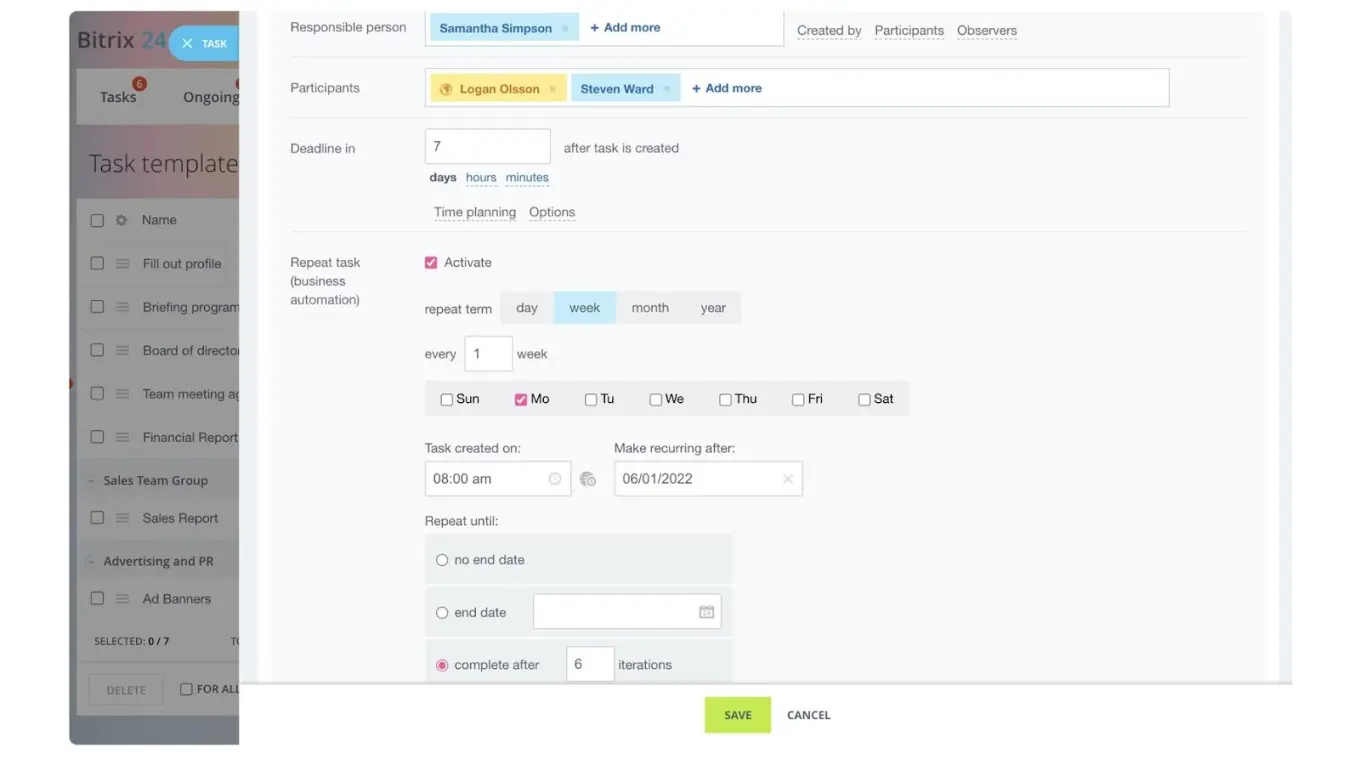This screenshot has width=1360, height=770.
Task: Select the no end date radio option
Action: [x=442, y=560]
